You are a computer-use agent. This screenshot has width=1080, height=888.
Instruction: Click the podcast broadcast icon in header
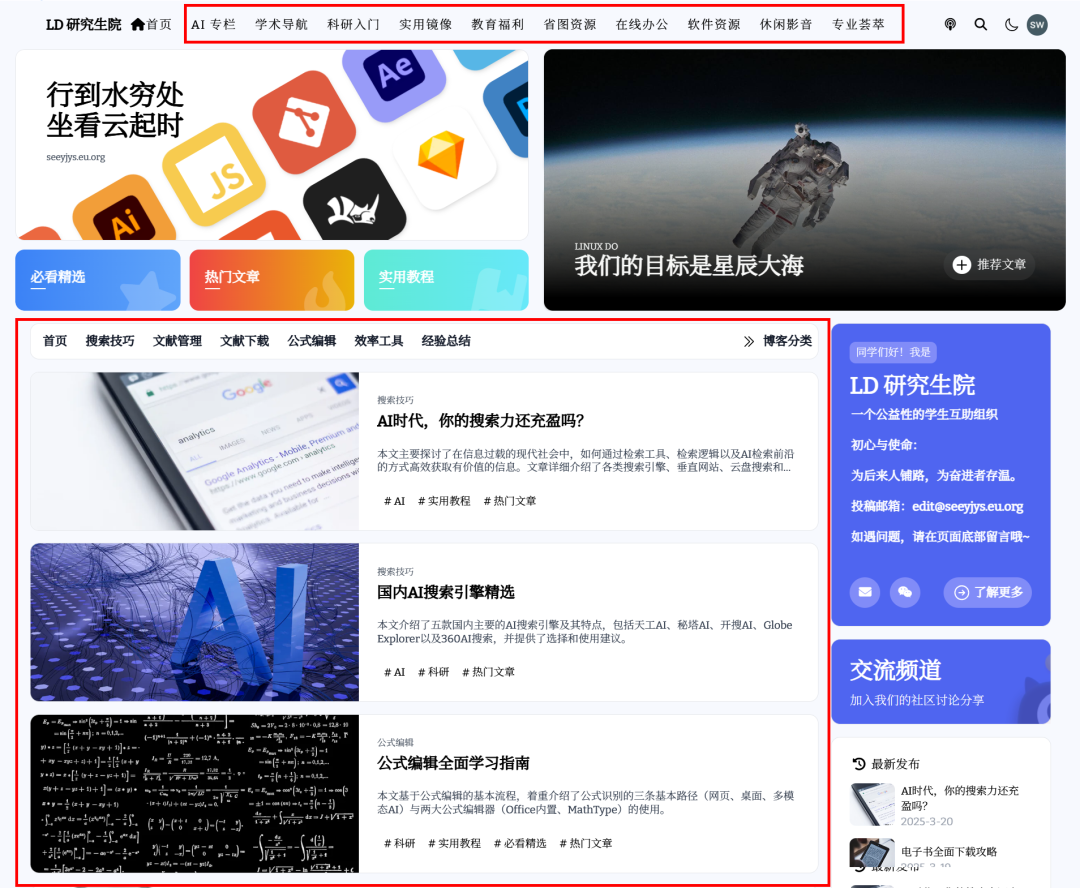(950, 24)
